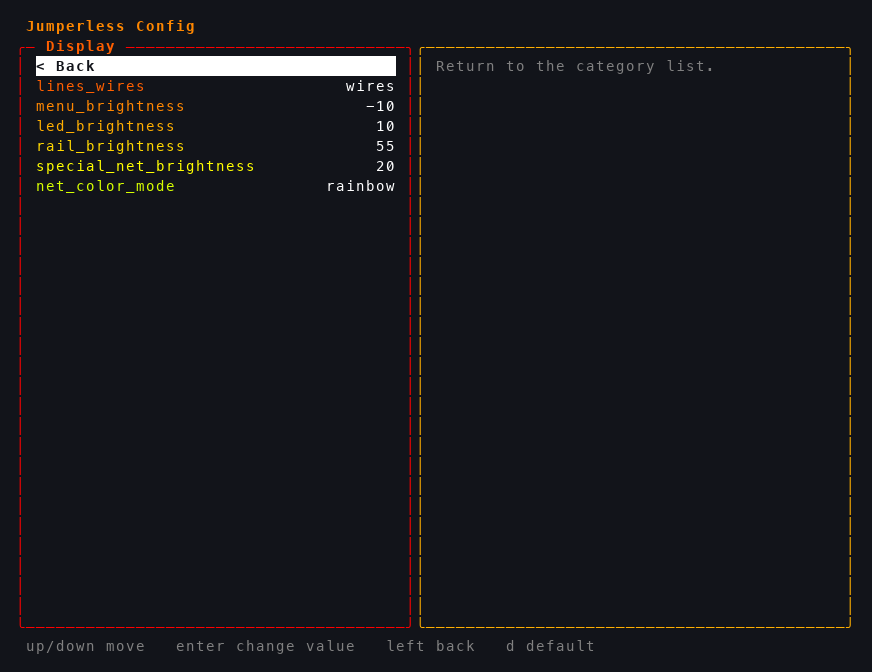Click the '10' value beside led_brightness

[385, 126]
